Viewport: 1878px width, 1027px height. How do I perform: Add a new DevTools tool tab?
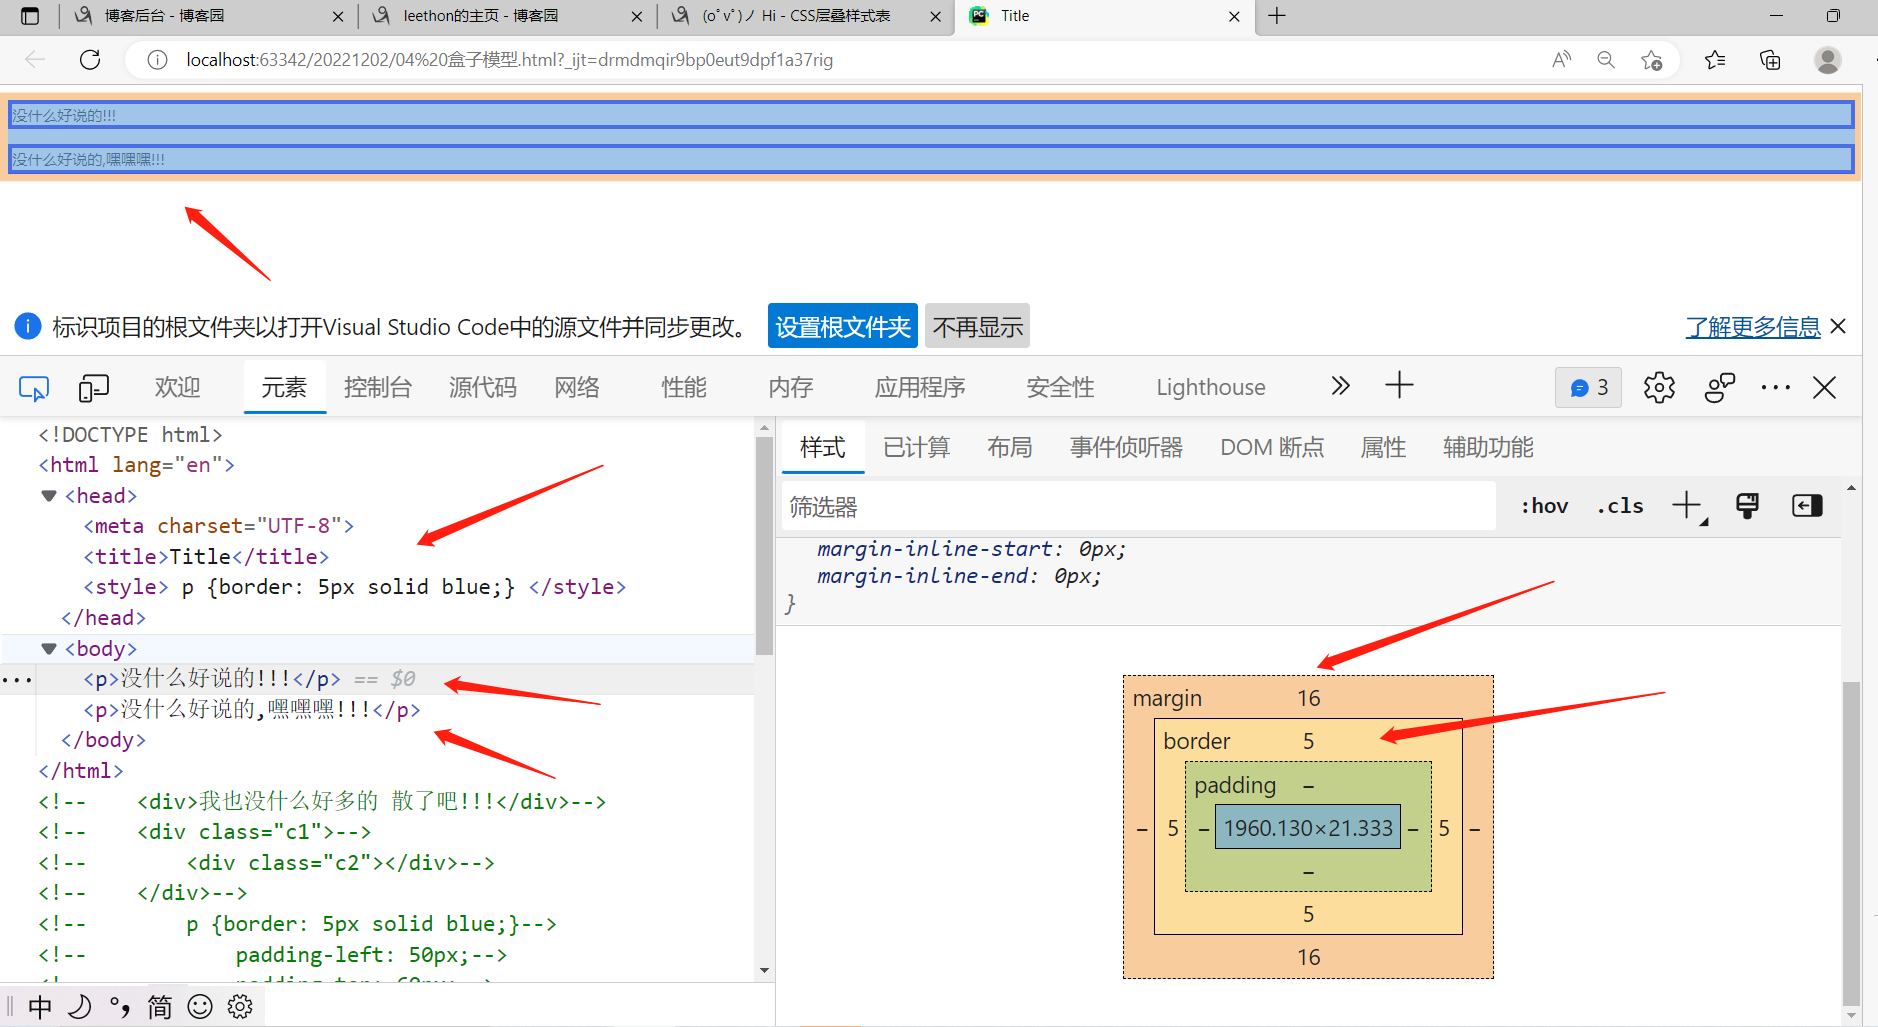1399,386
